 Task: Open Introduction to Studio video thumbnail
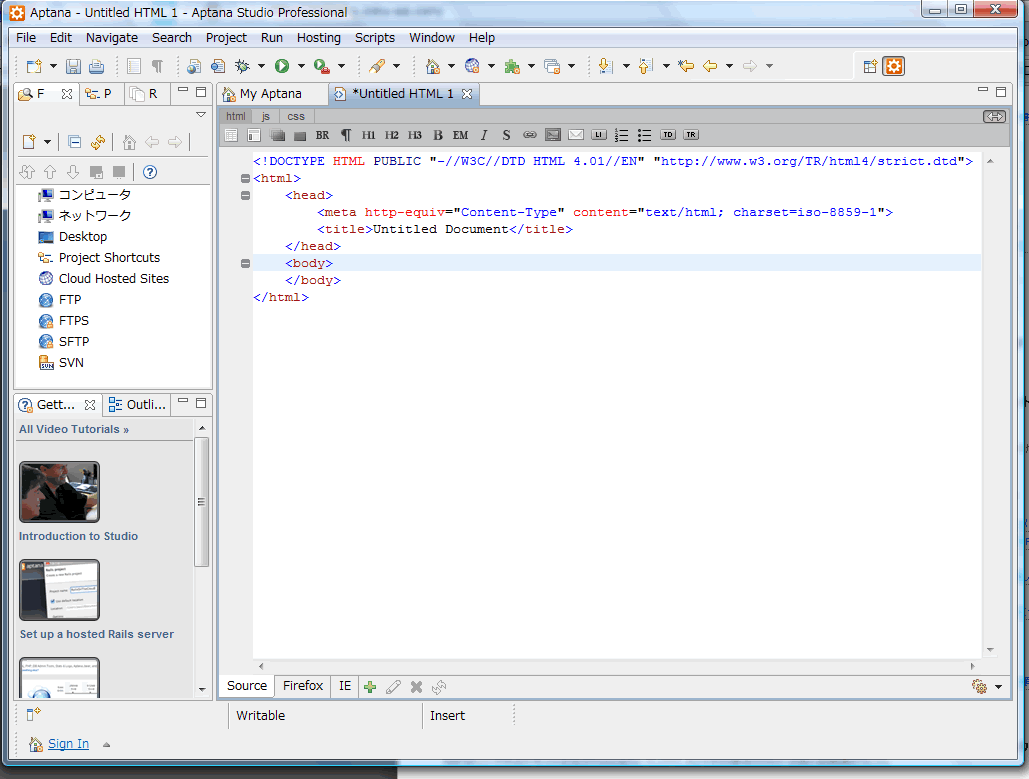click(x=59, y=491)
